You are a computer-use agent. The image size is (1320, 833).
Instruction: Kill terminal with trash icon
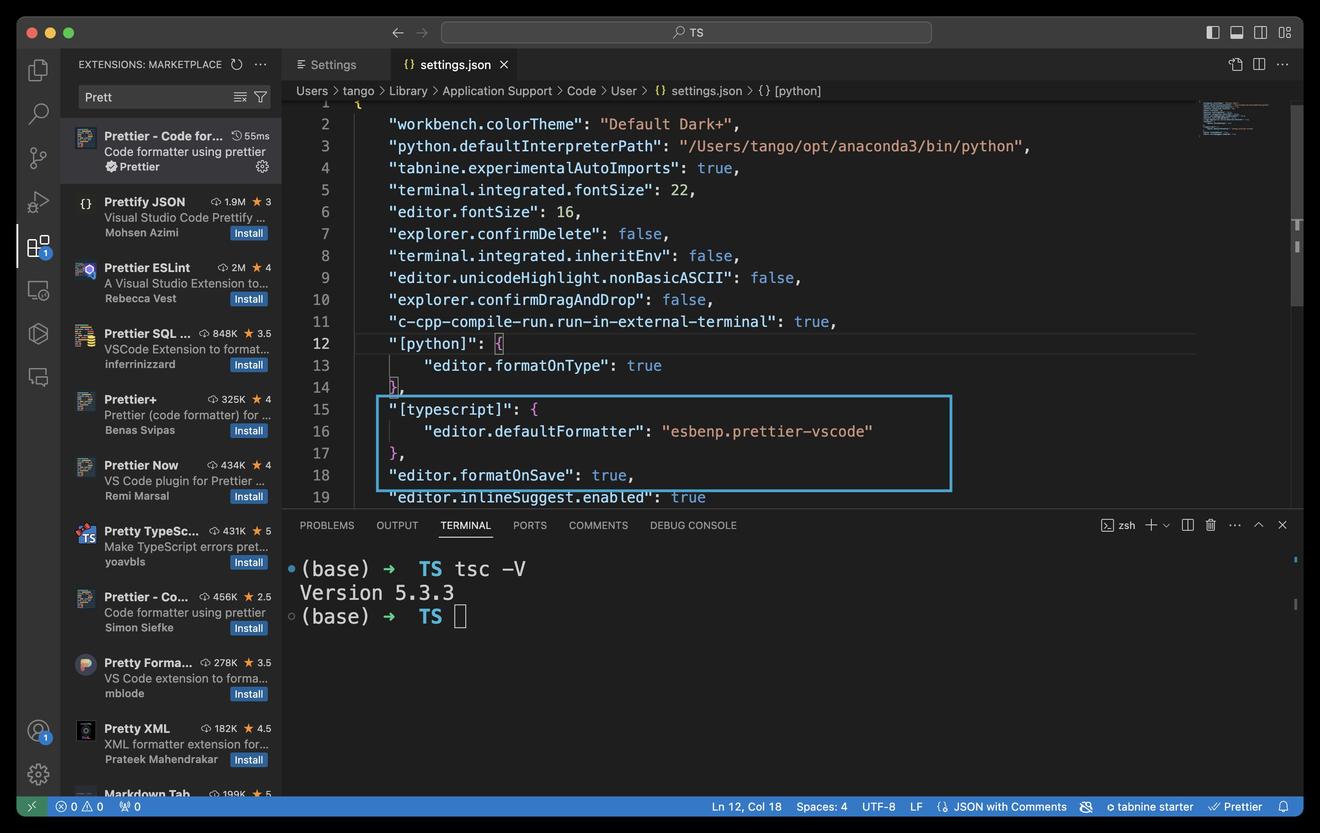pos(1210,525)
